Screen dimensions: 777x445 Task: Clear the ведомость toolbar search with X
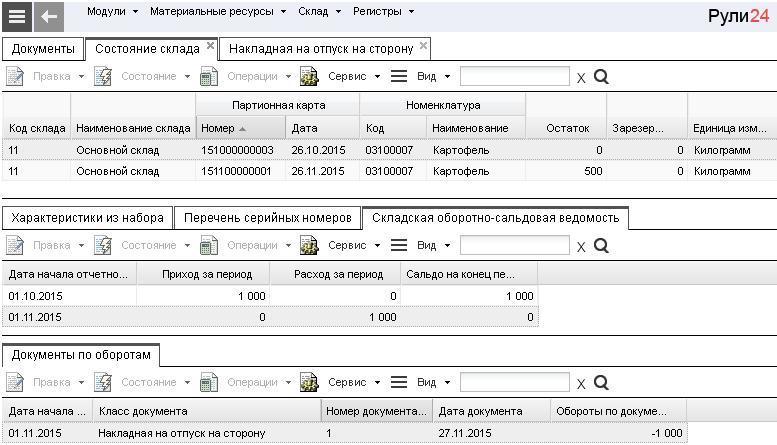(x=581, y=247)
